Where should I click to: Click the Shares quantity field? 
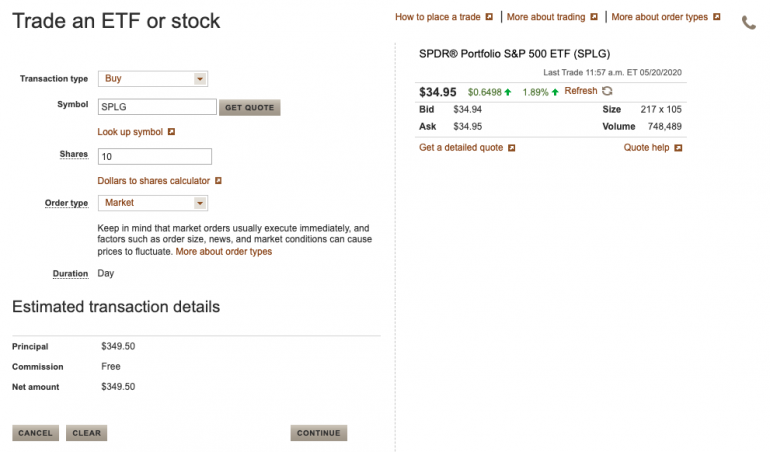coord(154,156)
